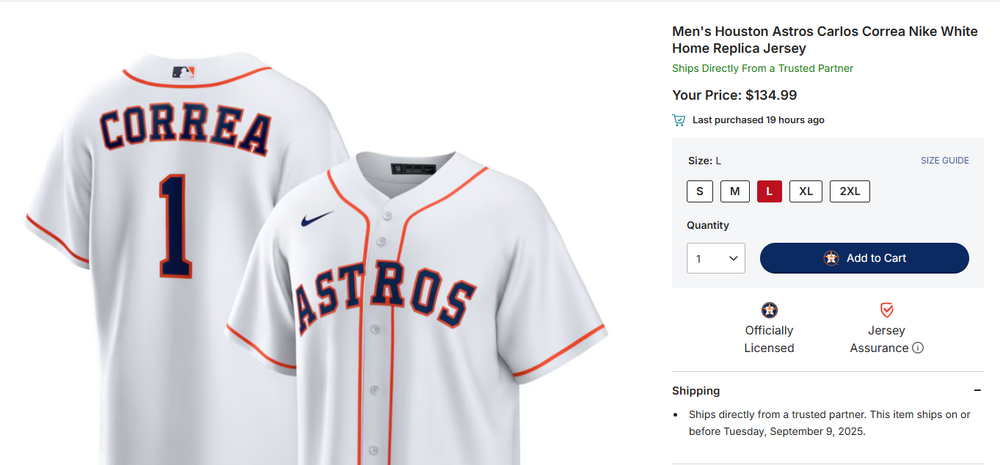Click the Officially Licensed label
Viewport: 1000px width, 465px height.
[769, 339]
